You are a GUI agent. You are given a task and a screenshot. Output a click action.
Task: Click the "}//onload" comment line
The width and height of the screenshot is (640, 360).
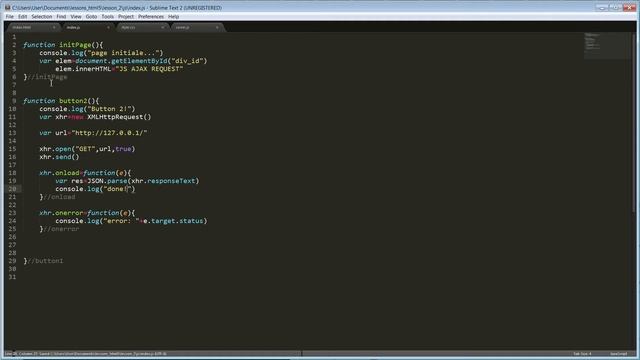[x=57, y=197]
